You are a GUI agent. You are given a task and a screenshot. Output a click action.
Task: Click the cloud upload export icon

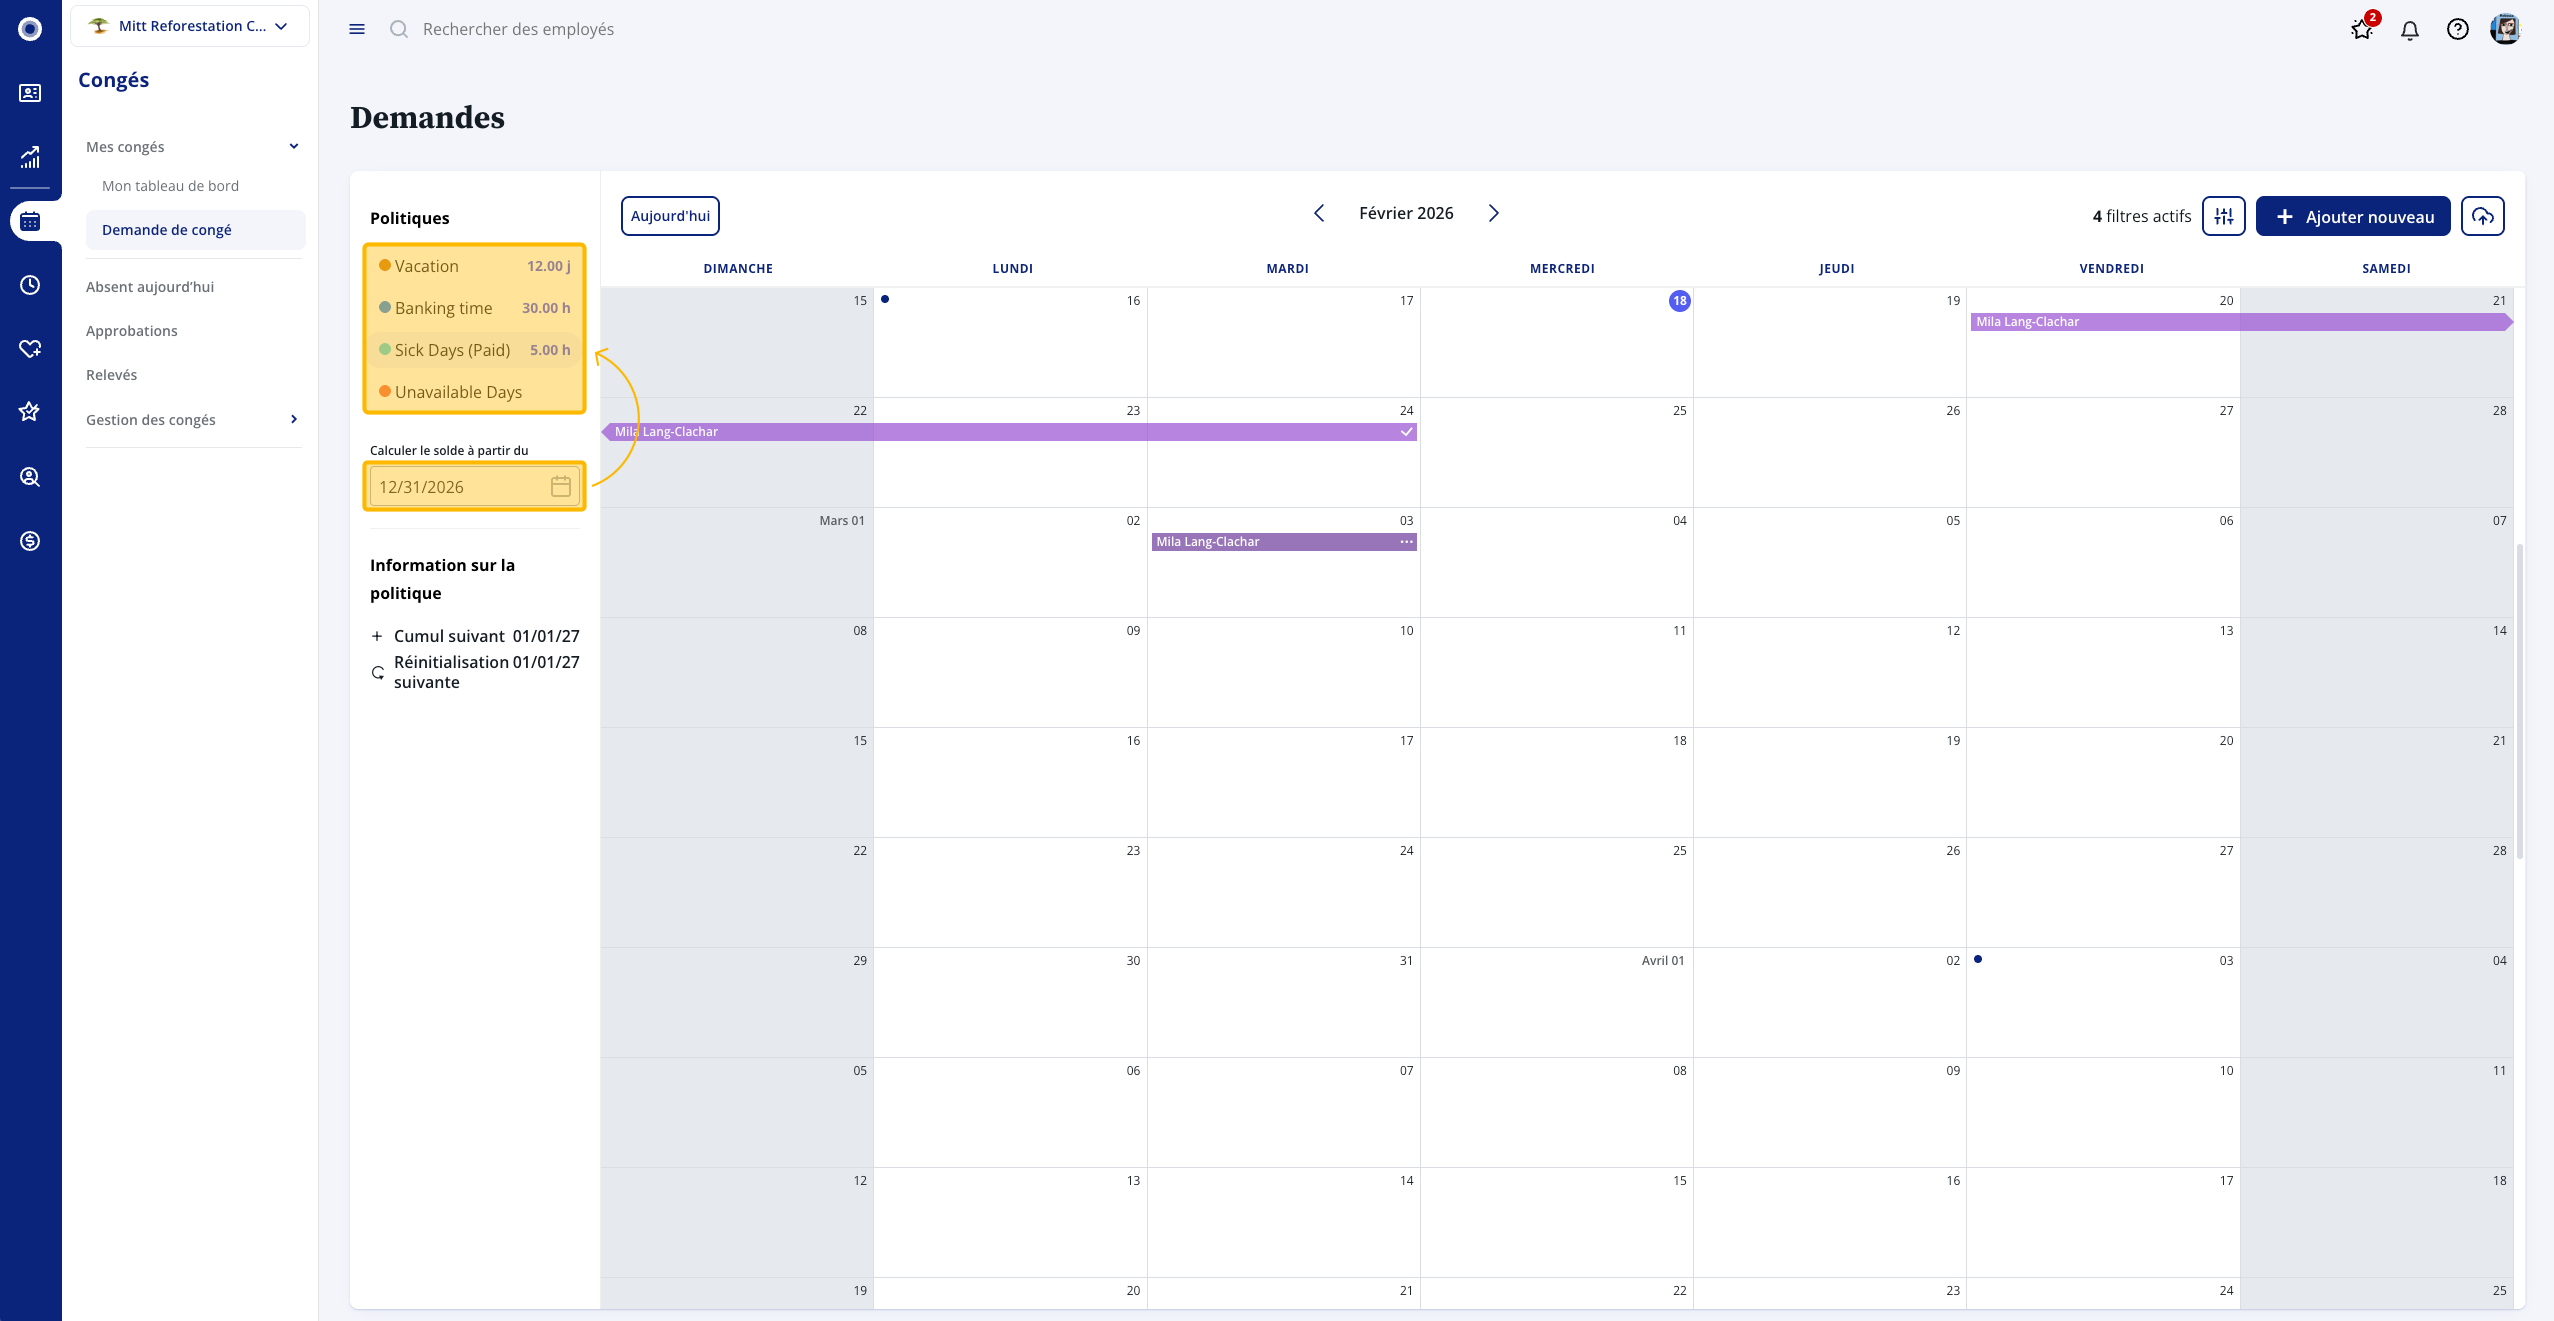click(2482, 216)
